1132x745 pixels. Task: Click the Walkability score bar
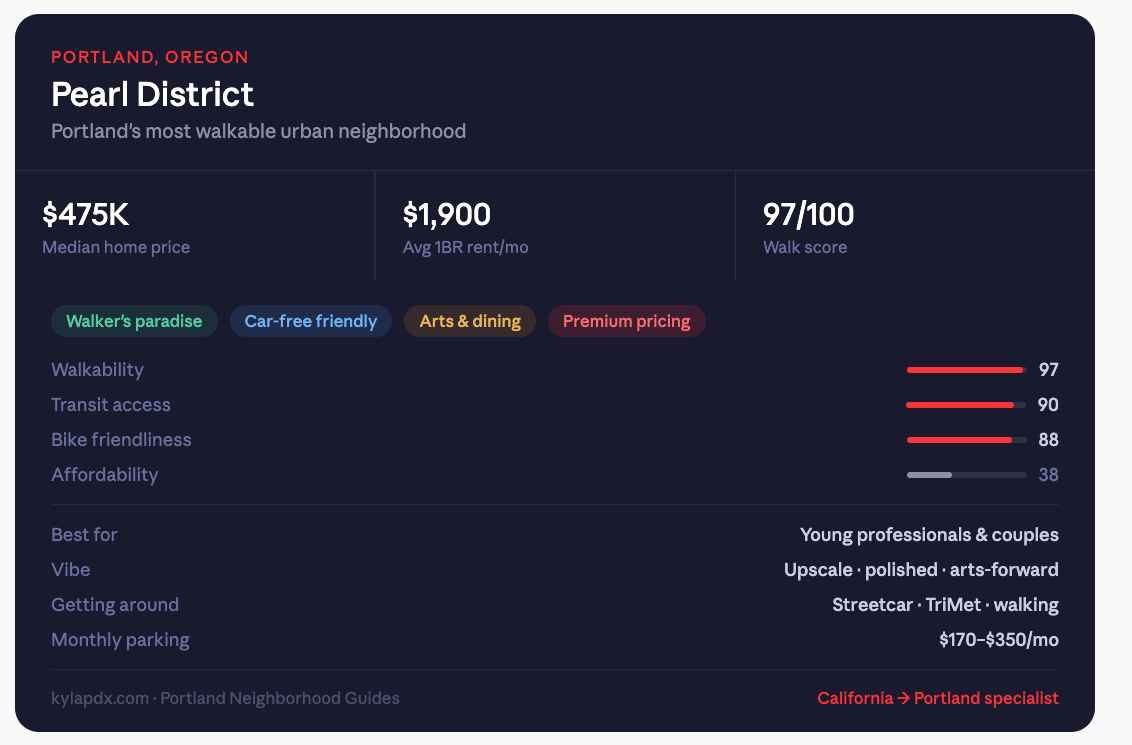(x=967, y=370)
